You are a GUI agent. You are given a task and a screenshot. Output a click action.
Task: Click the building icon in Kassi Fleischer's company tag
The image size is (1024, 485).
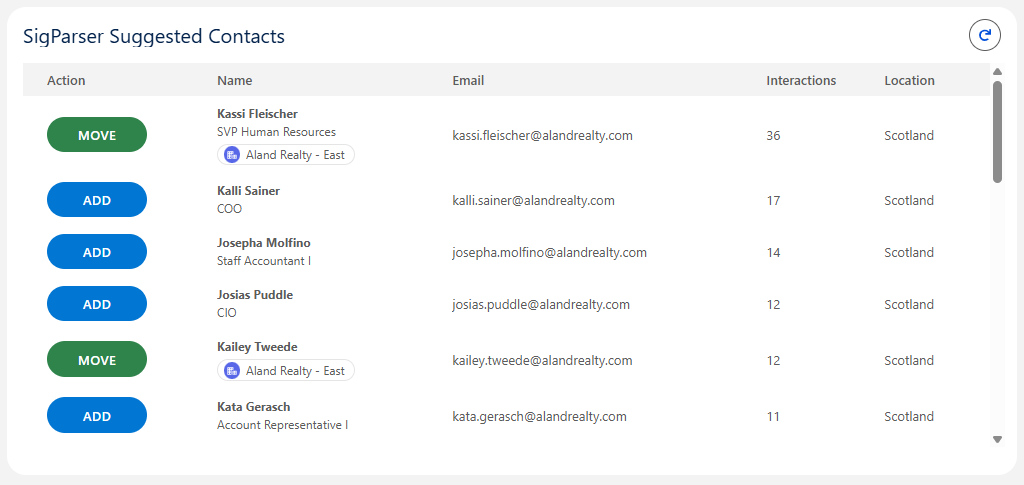(232, 155)
